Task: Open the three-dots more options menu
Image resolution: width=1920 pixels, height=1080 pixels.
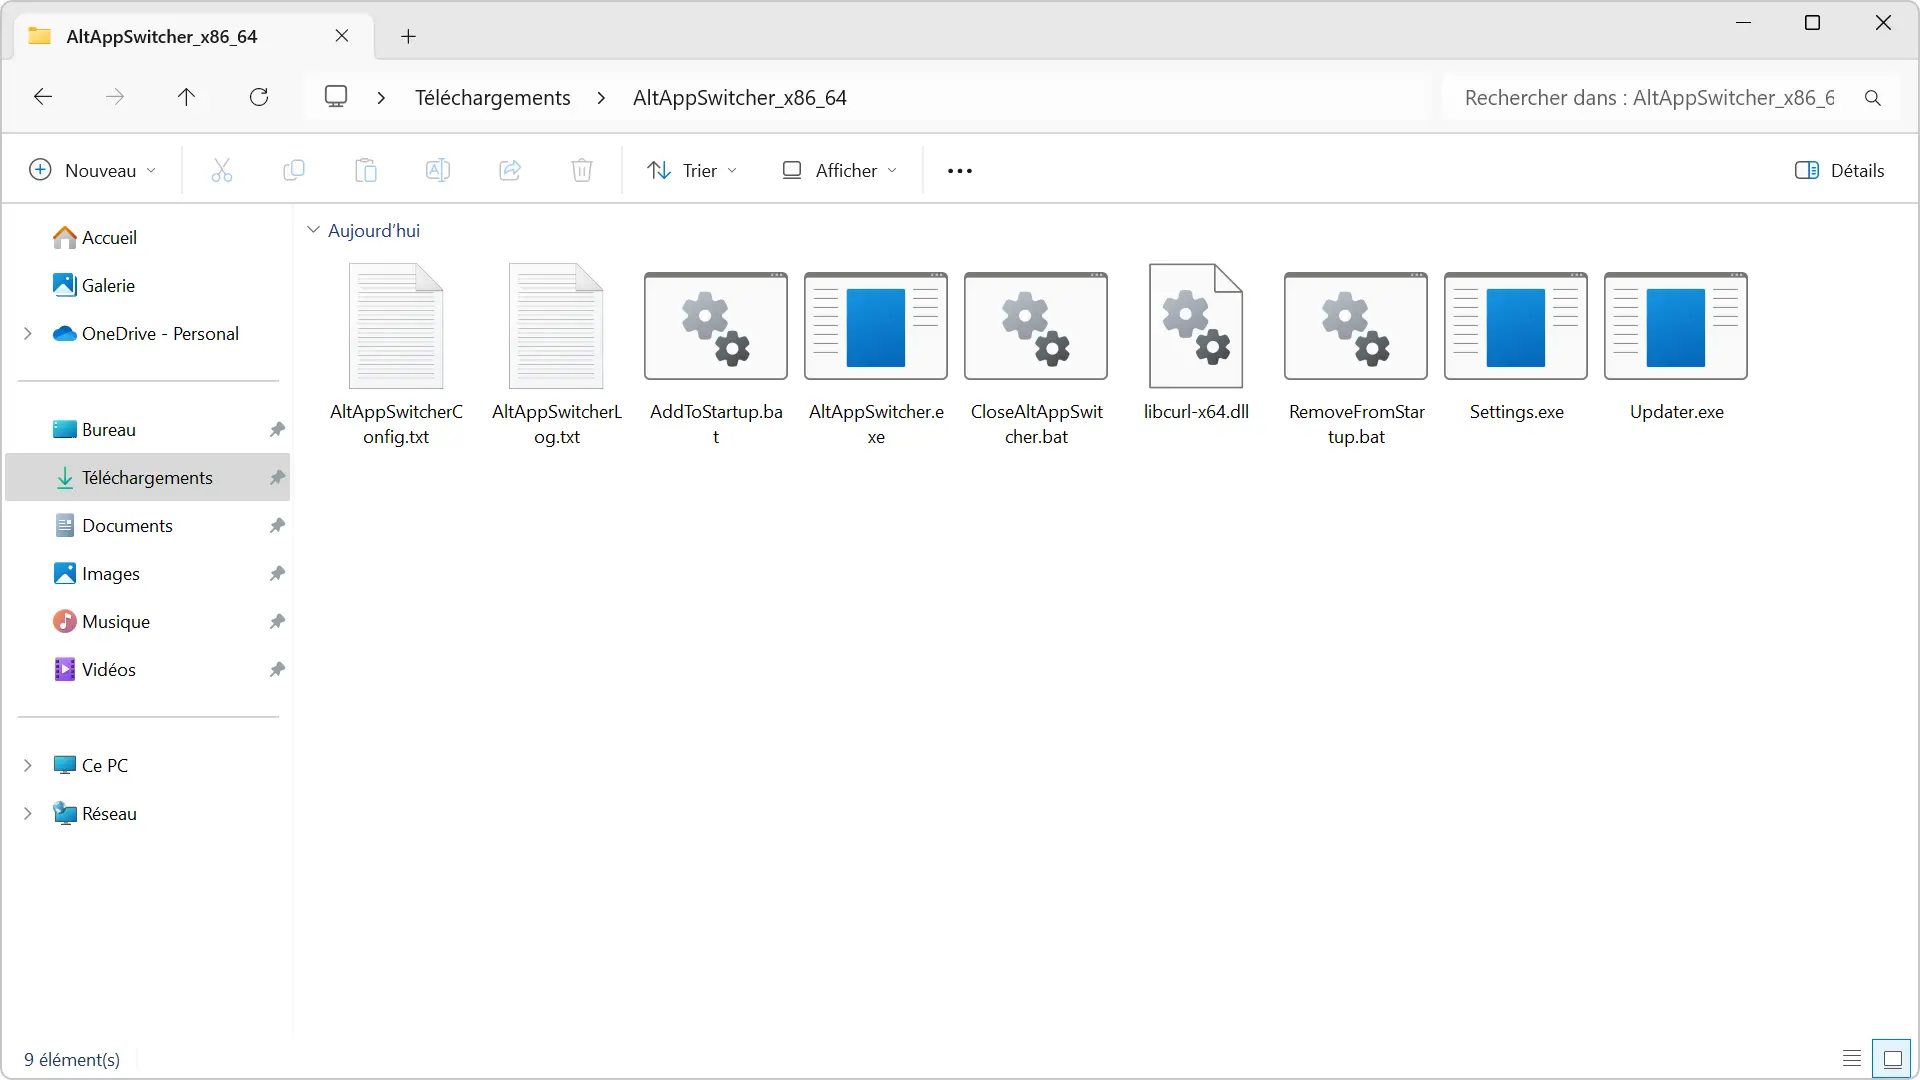Action: click(960, 171)
